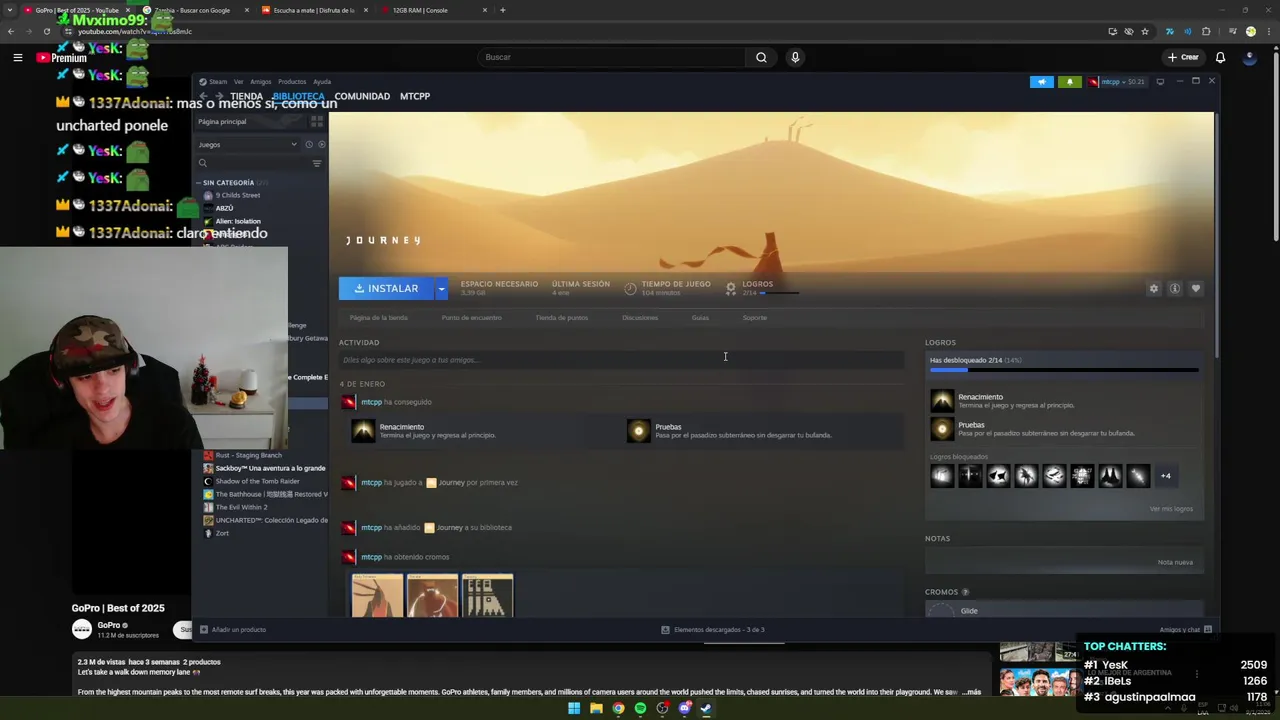Open Steam's Ayuda menu
This screenshot has height=720, width=1280.
tap(322, 82)
